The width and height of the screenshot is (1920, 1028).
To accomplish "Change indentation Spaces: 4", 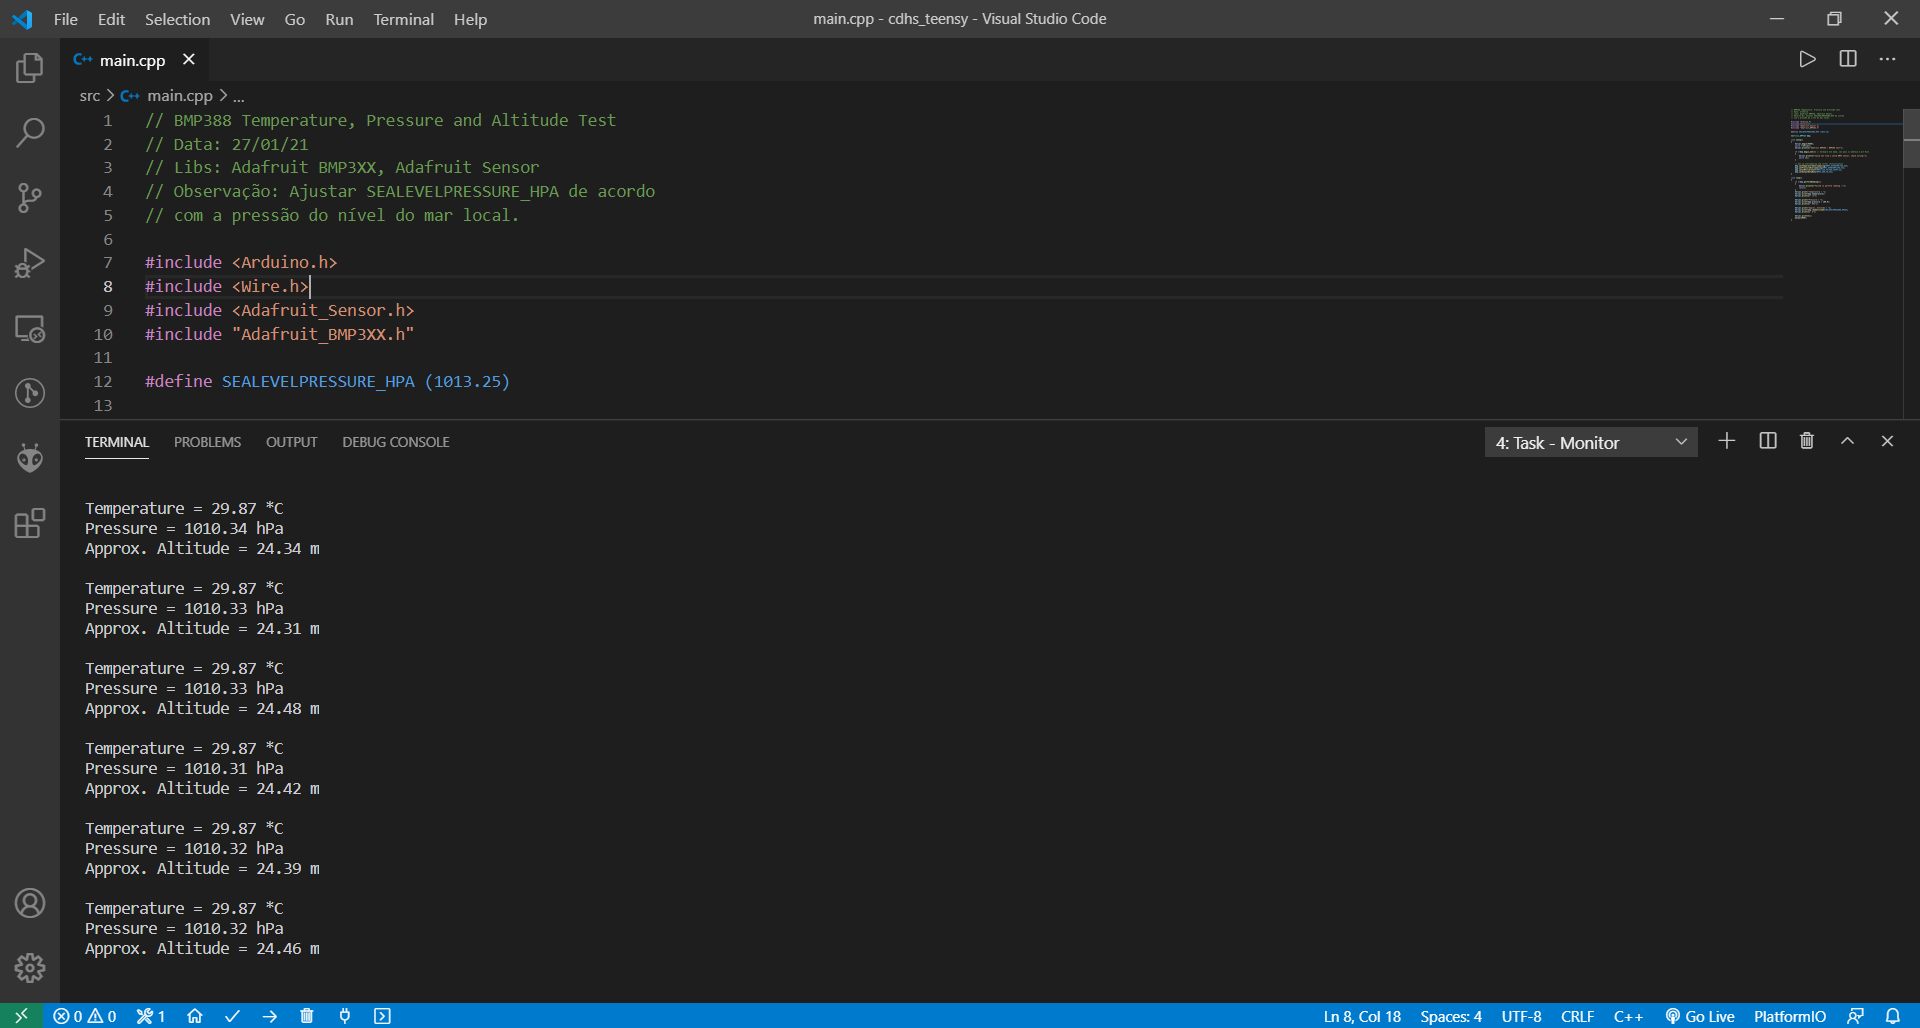I will pyautogui.click(x=1451, y=1016).
